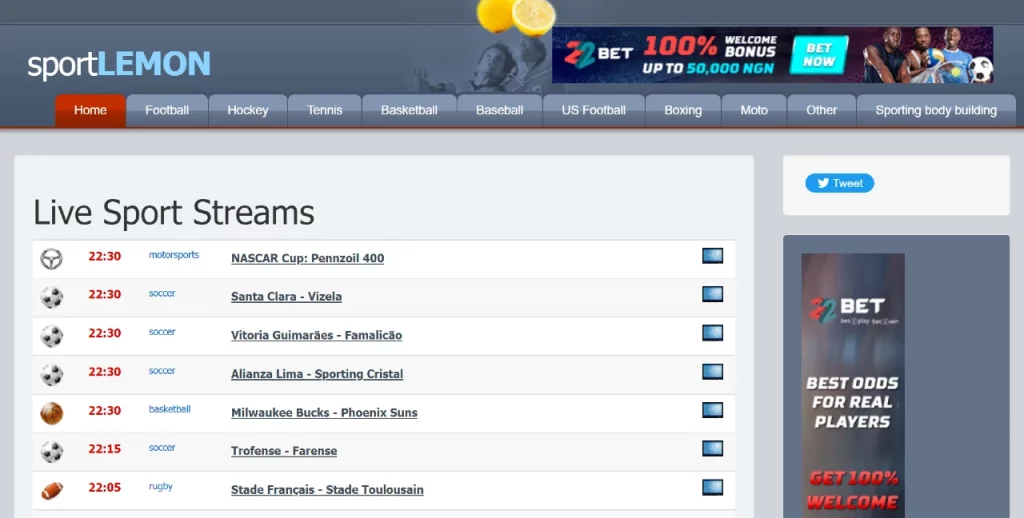The height and width of the screenshot is (518, 1024).
Task: Click the soccer ball icon beside Trofense - Farense
Action: (52, 451)
